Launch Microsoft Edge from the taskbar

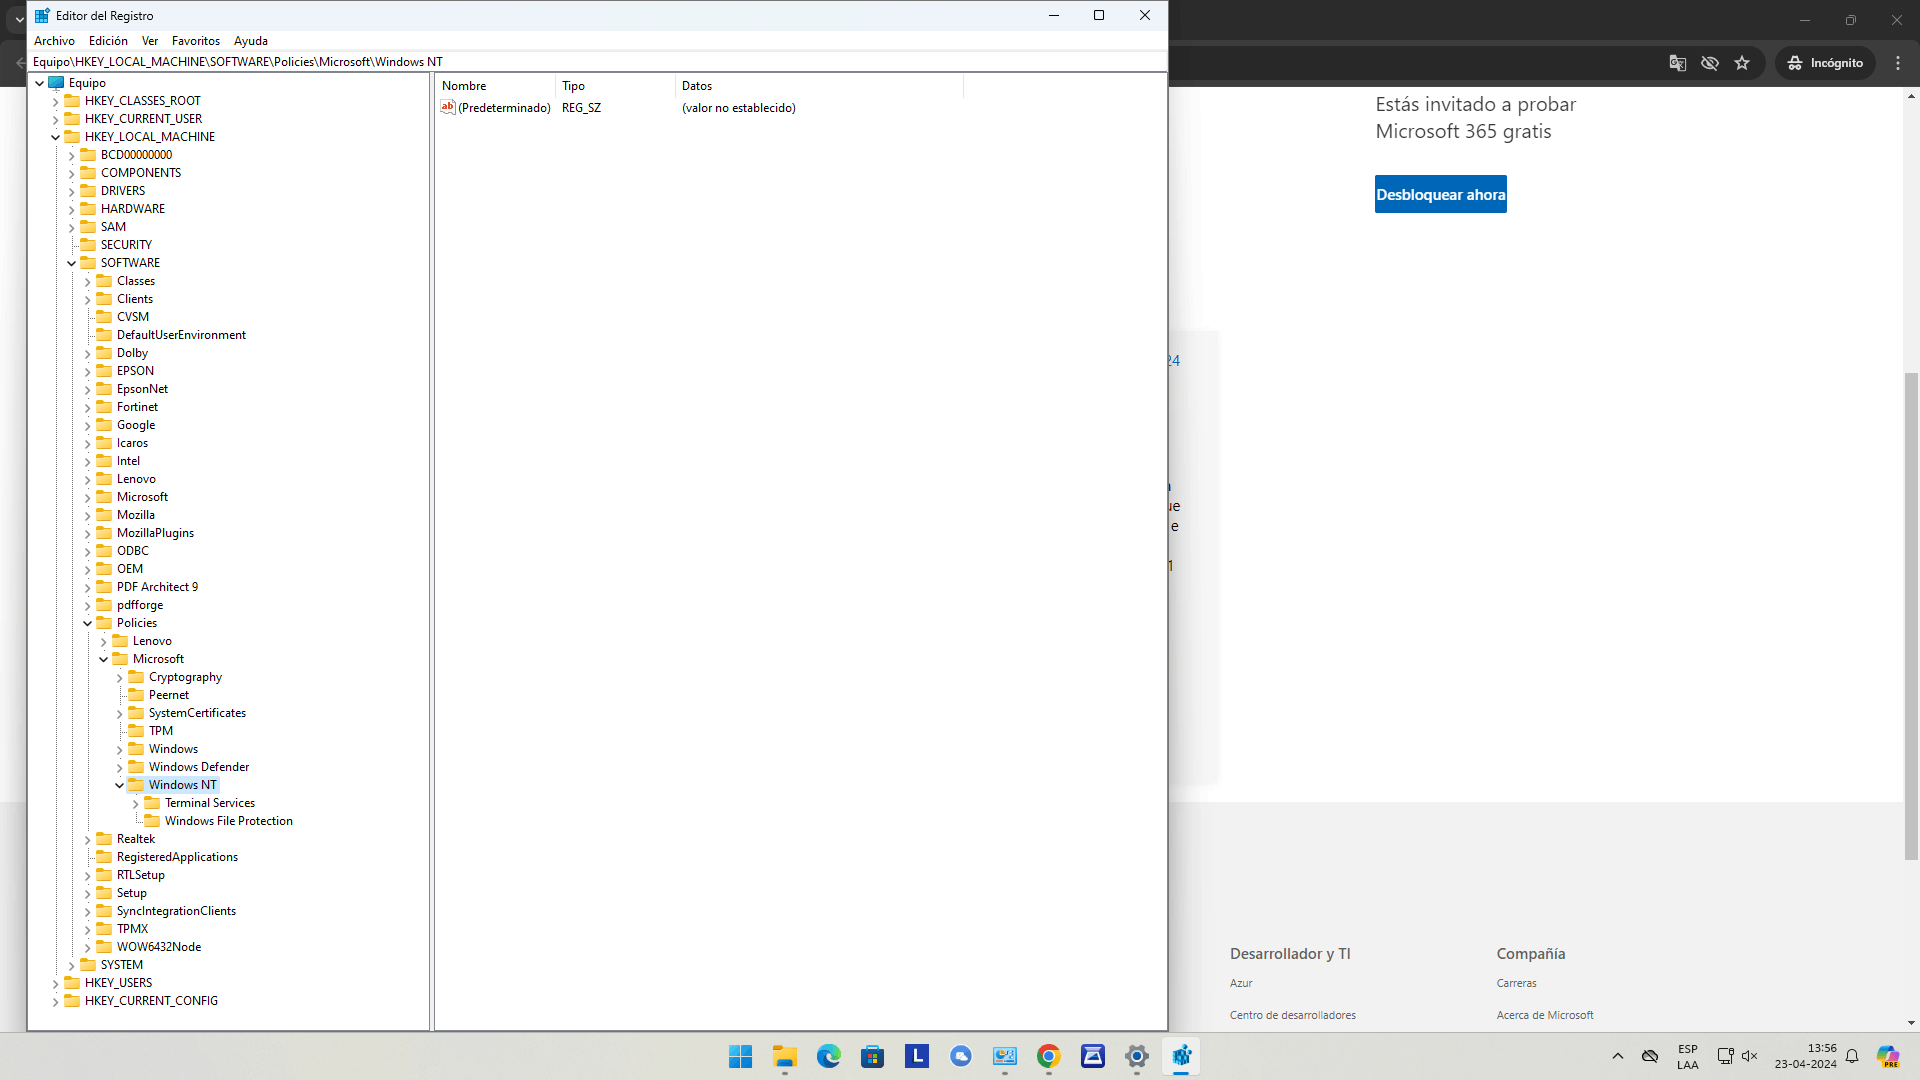click(x=828, y=1056)
